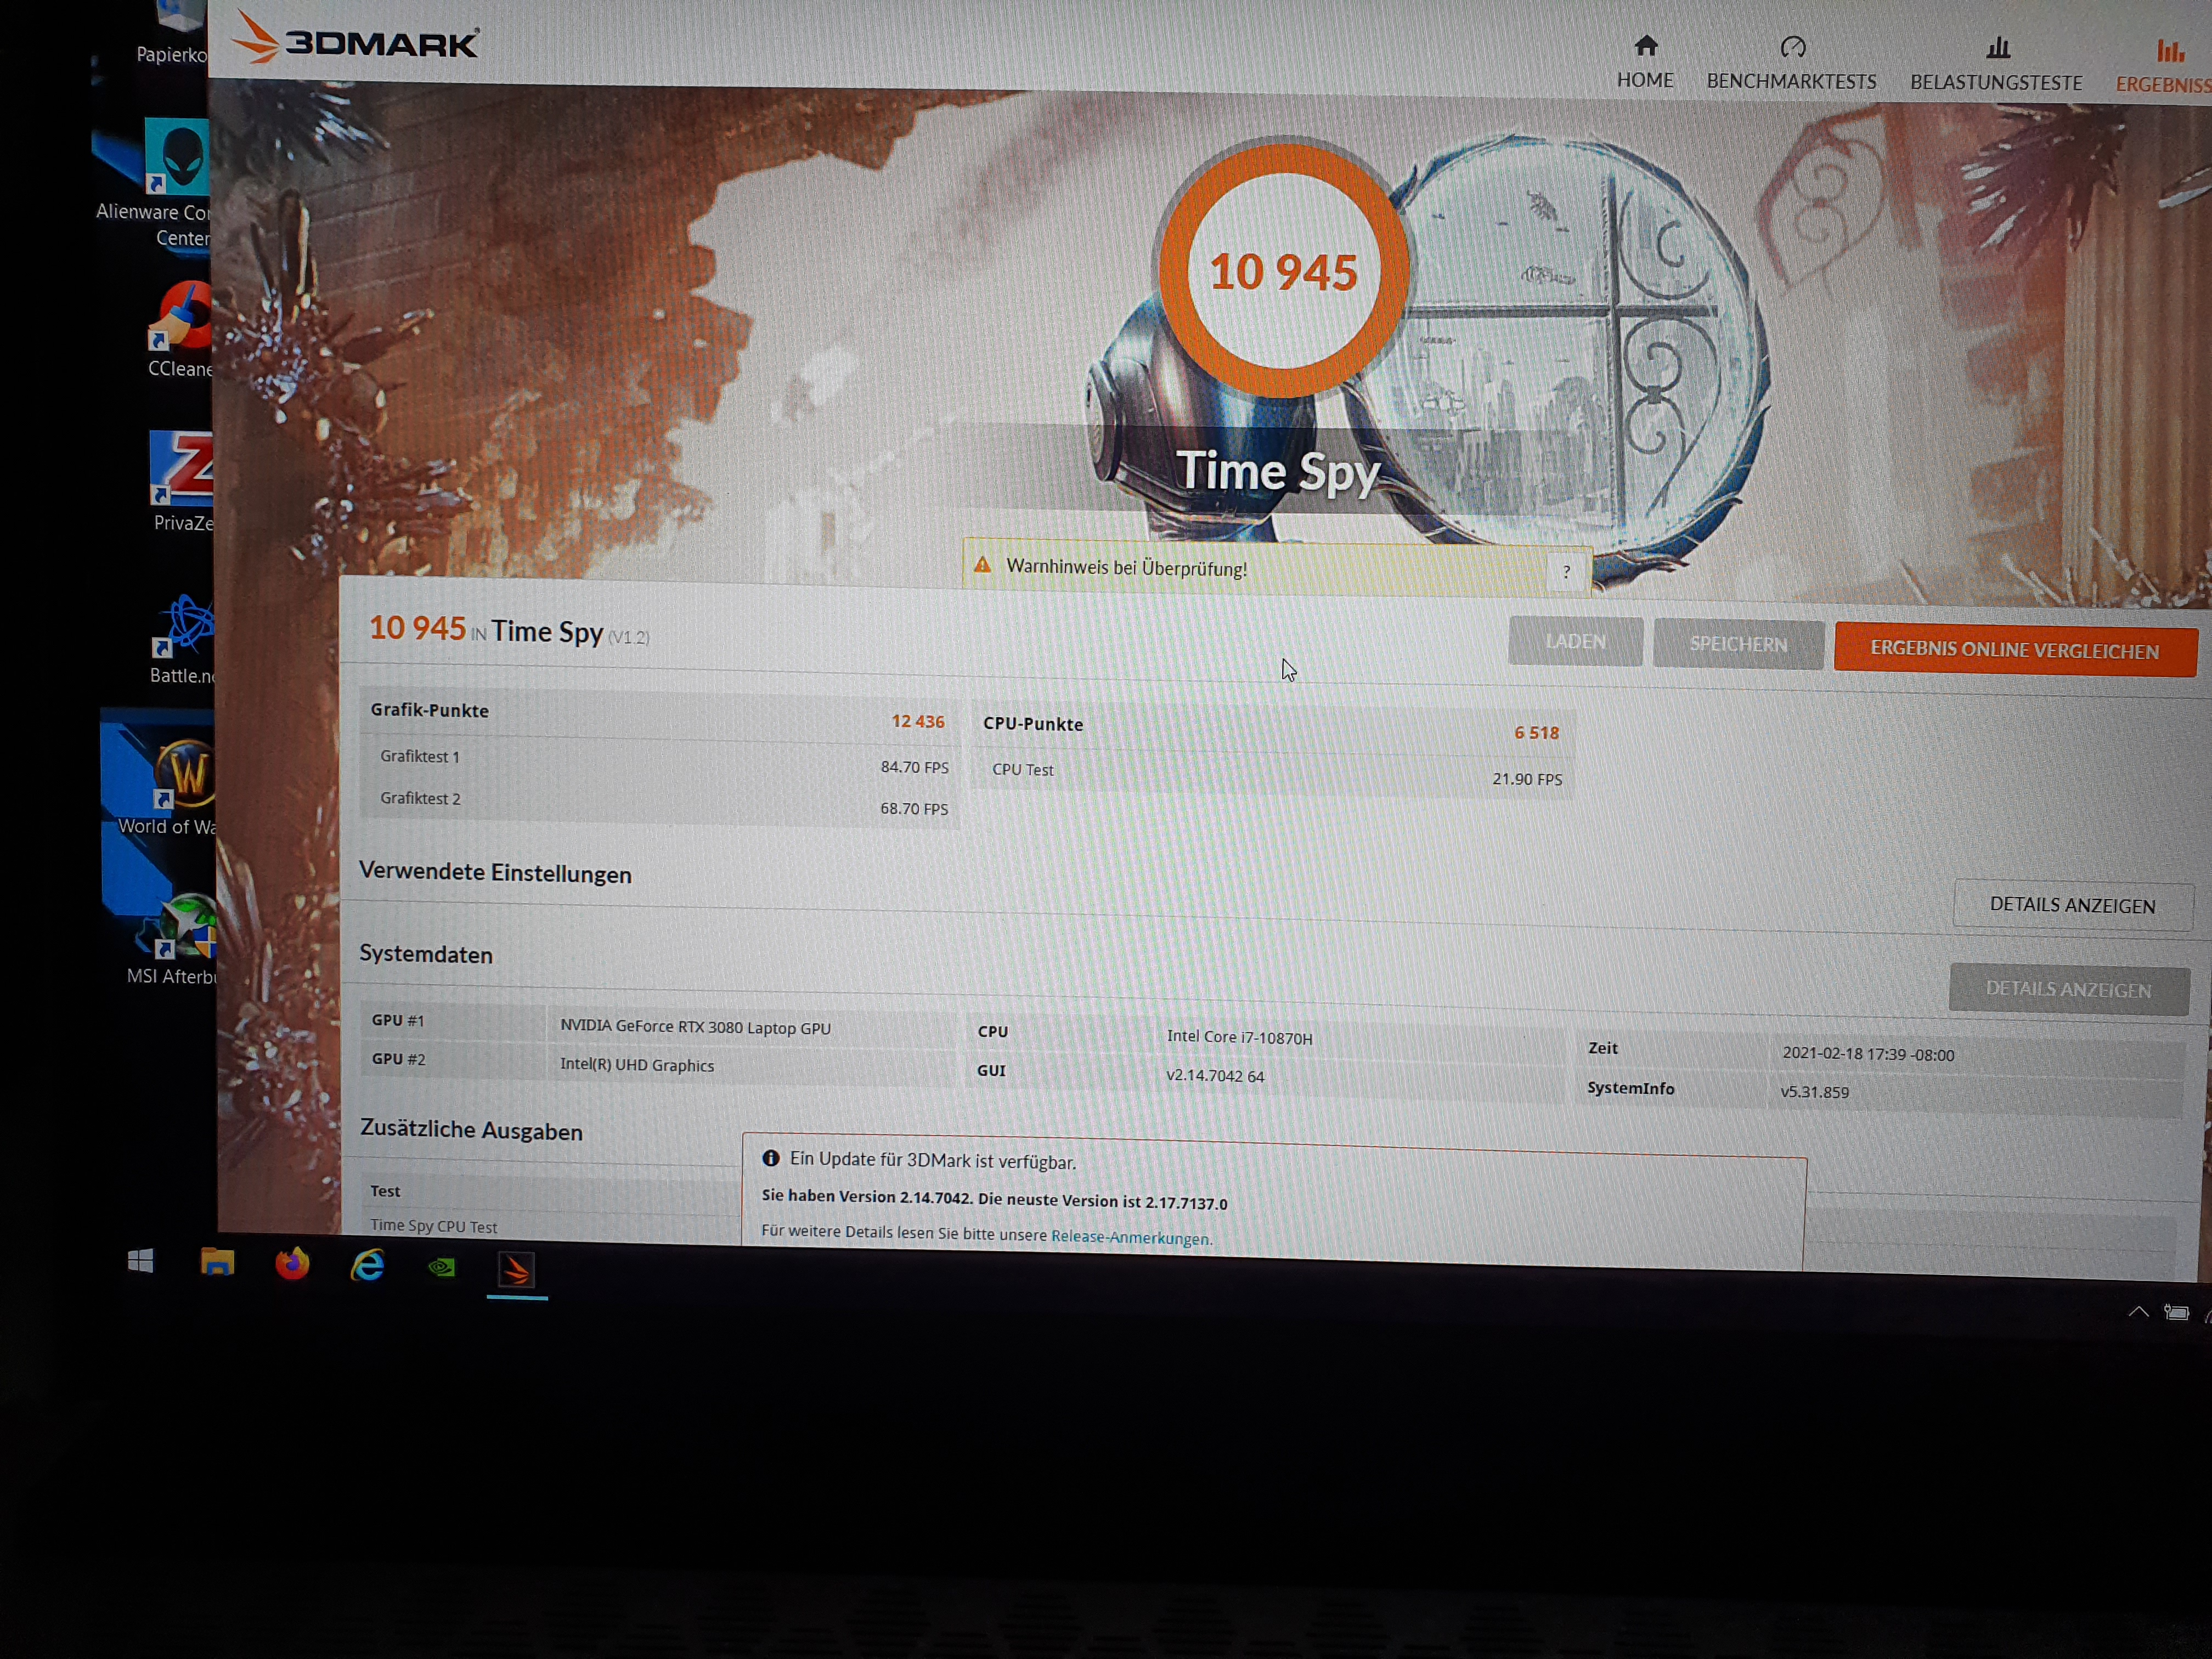Viewport: 2212px width, 1659px height.
Task: Click the tray battery/power icon
Action: click(x=2176, y=1312)
